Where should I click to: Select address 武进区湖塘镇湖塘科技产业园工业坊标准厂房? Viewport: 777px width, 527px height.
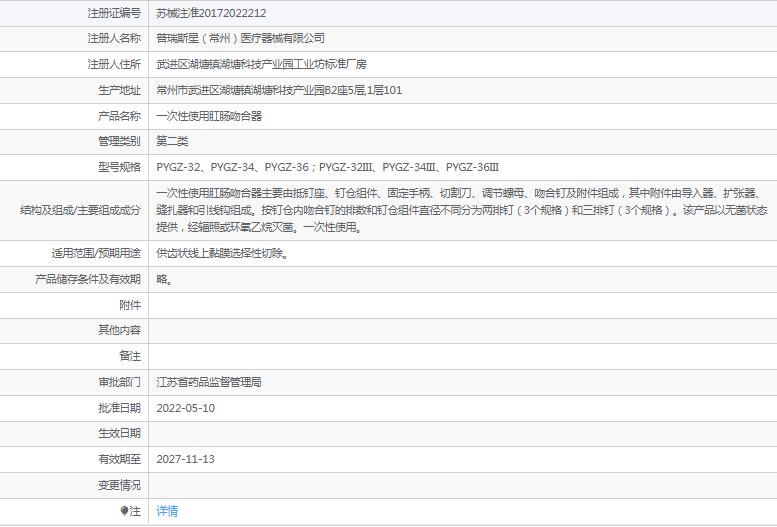(x=262, y=64)
